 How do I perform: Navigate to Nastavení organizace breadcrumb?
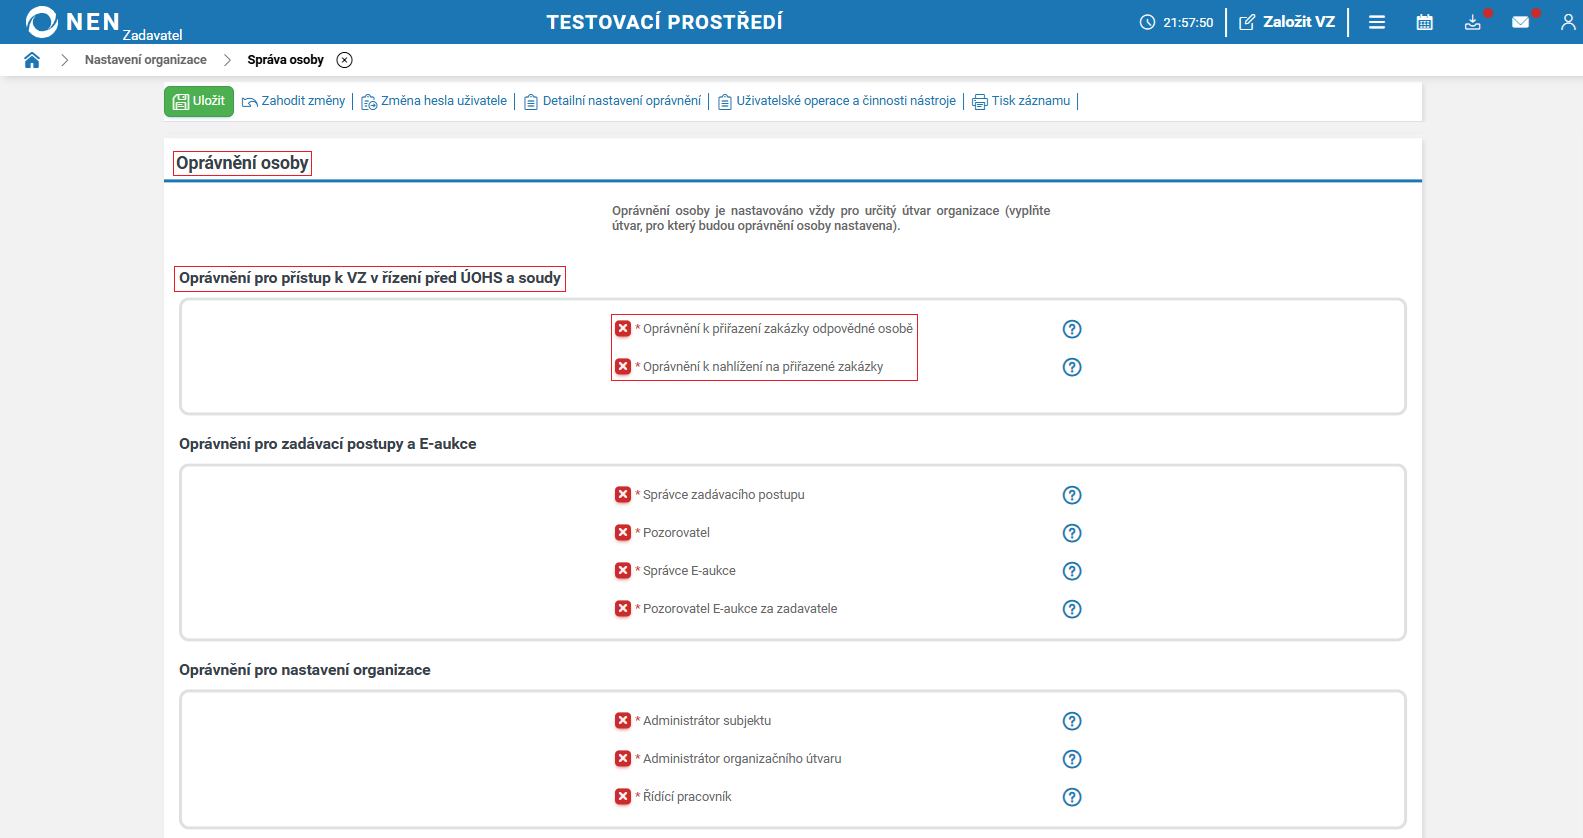(x=146, y=60)
